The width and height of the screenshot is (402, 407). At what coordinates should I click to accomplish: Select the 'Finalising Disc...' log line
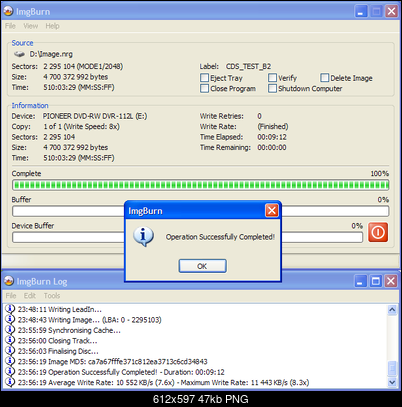point(58,351)
